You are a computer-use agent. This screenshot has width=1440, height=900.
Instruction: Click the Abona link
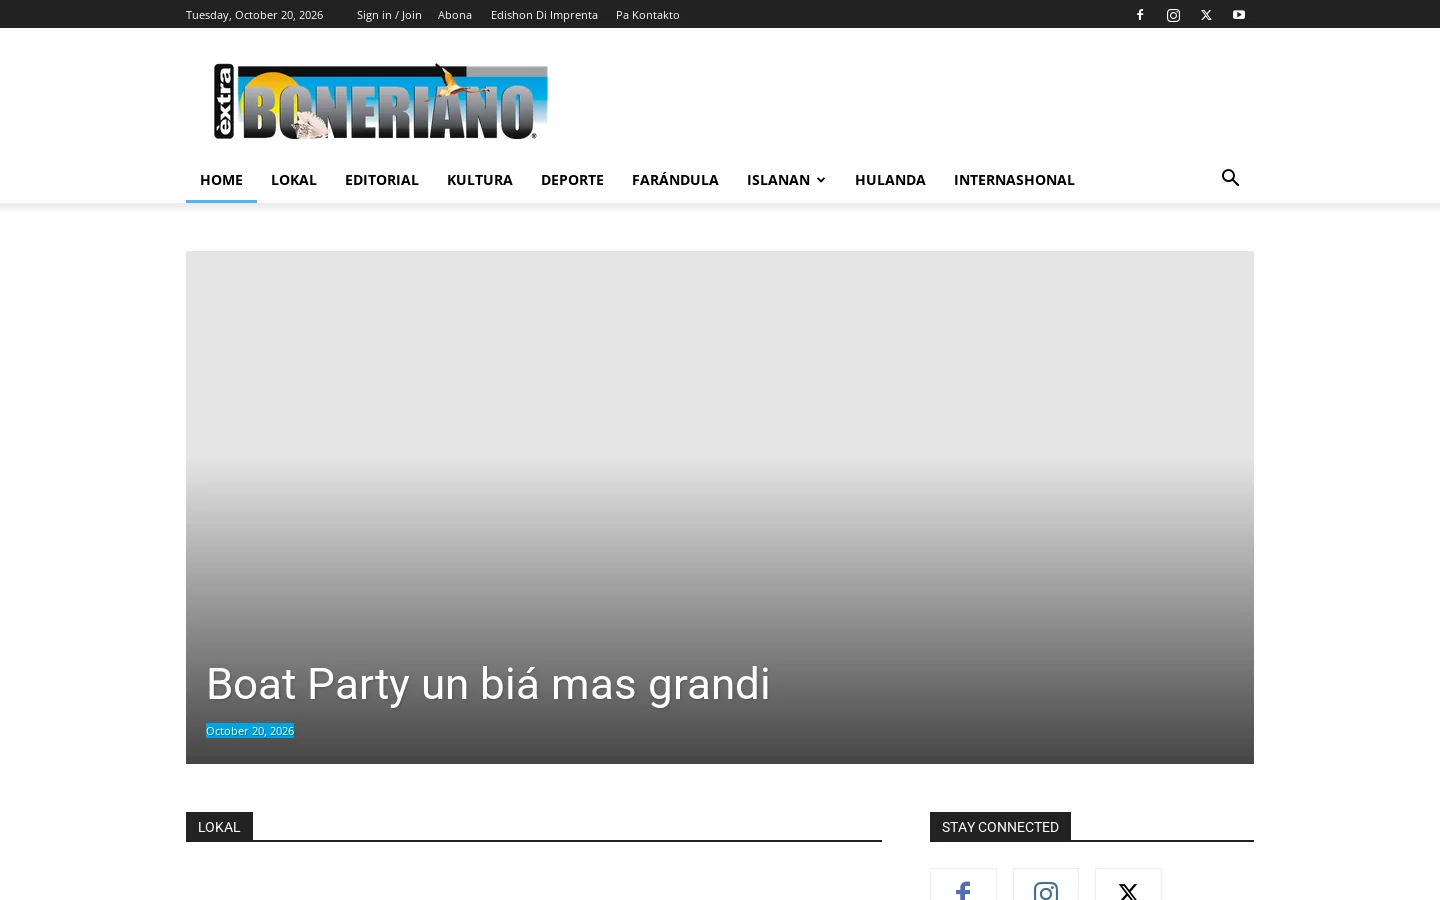455,14
